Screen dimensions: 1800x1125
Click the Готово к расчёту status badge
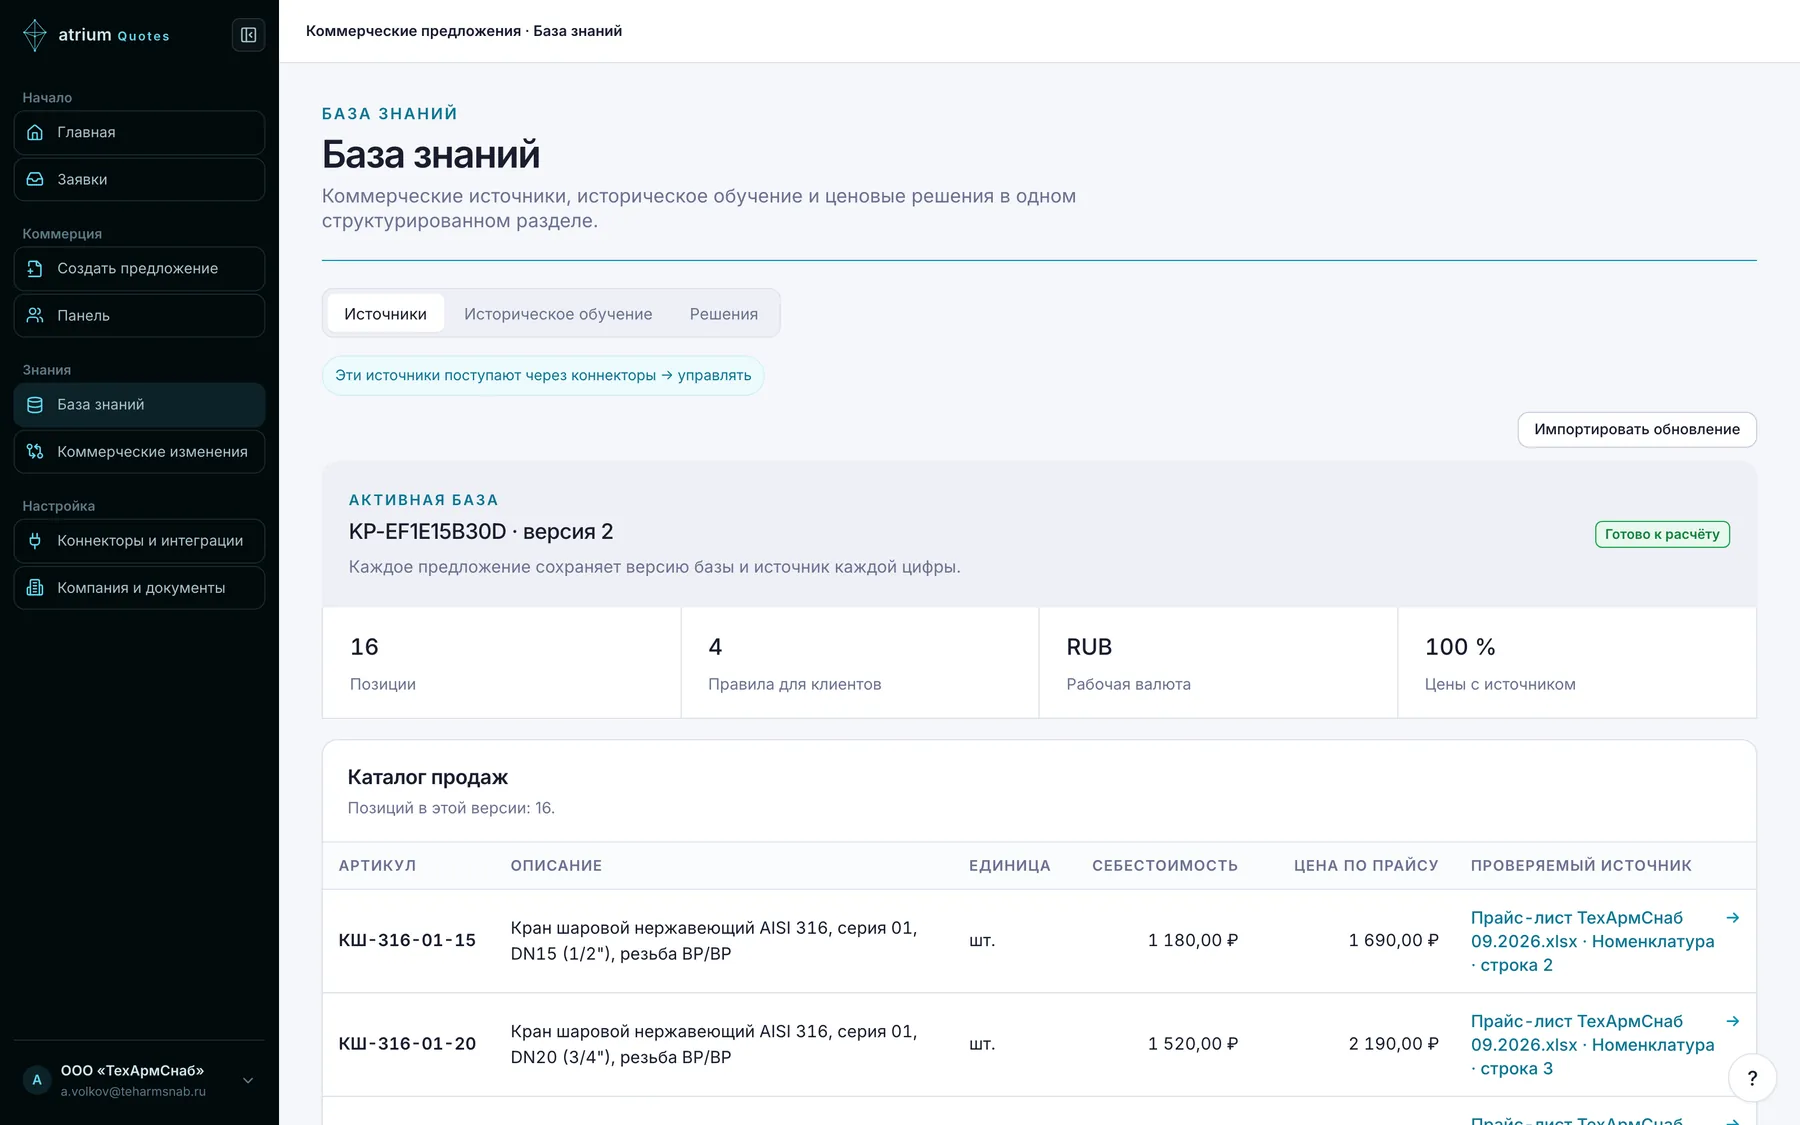pyautogui.click(x=1662, y=534)
